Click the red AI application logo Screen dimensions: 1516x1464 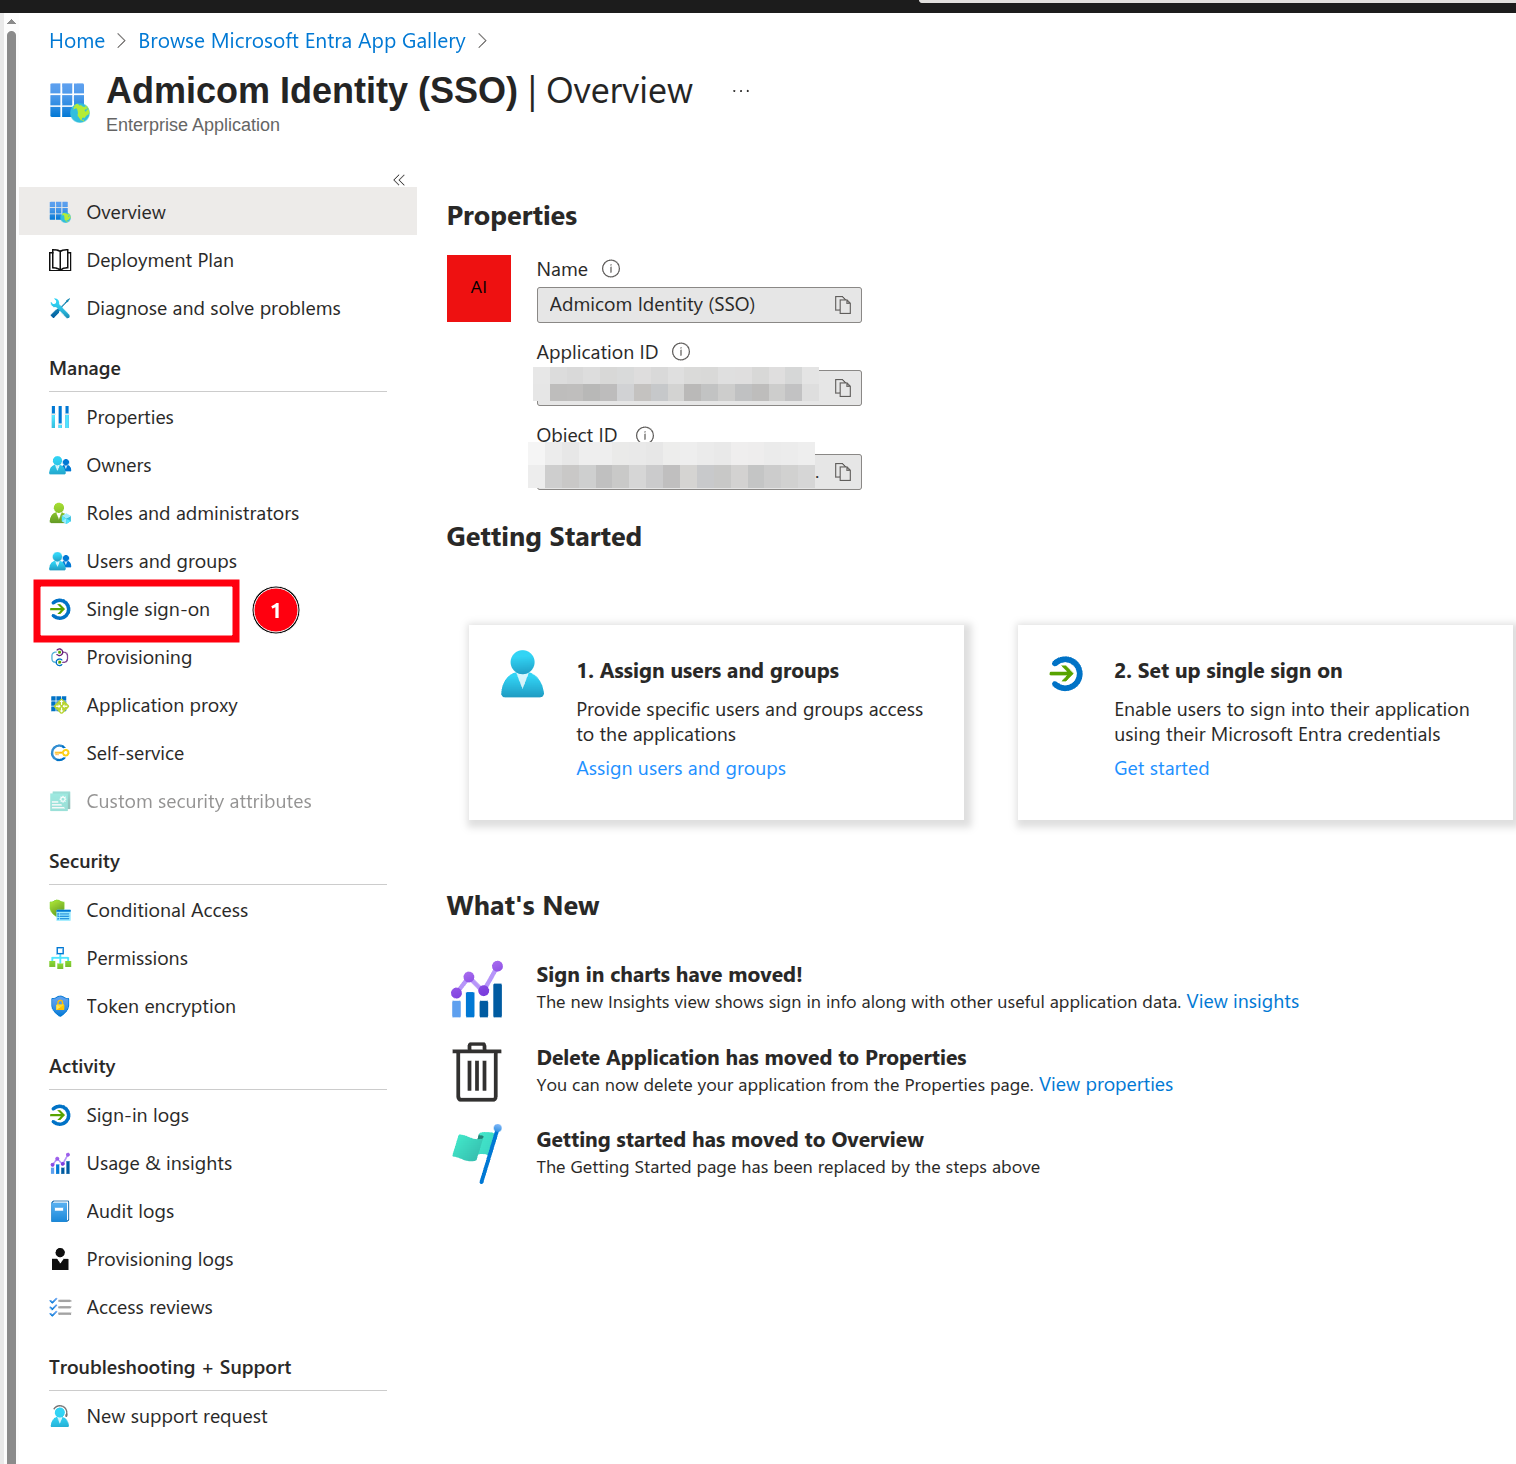click(479, 288)
